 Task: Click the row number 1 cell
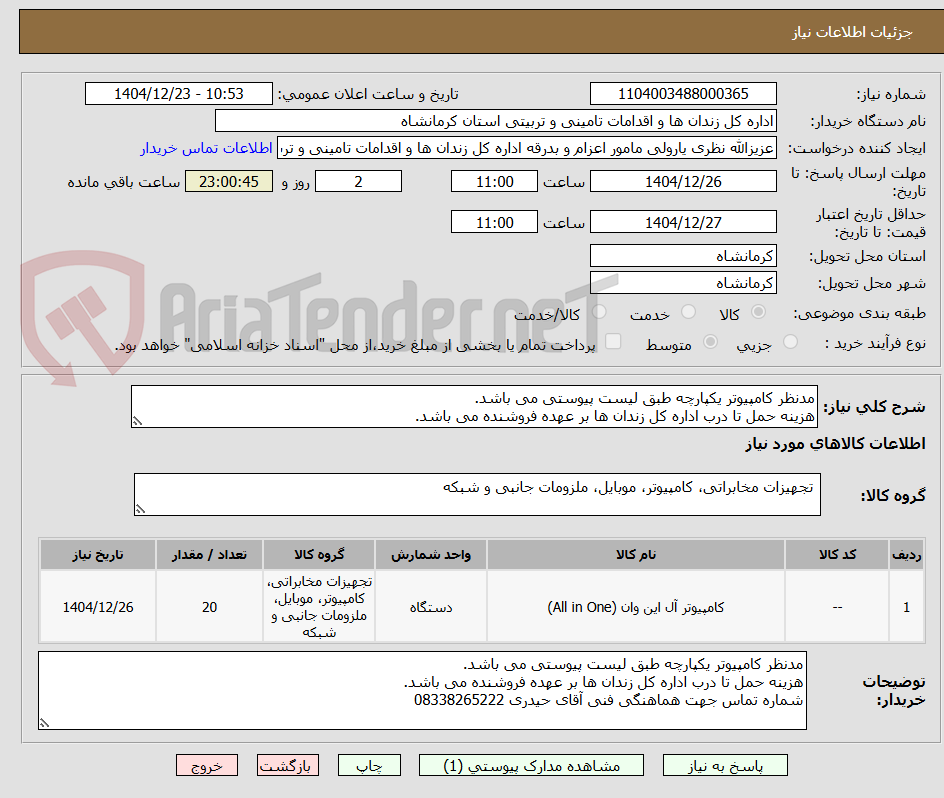tap(907, 607)
